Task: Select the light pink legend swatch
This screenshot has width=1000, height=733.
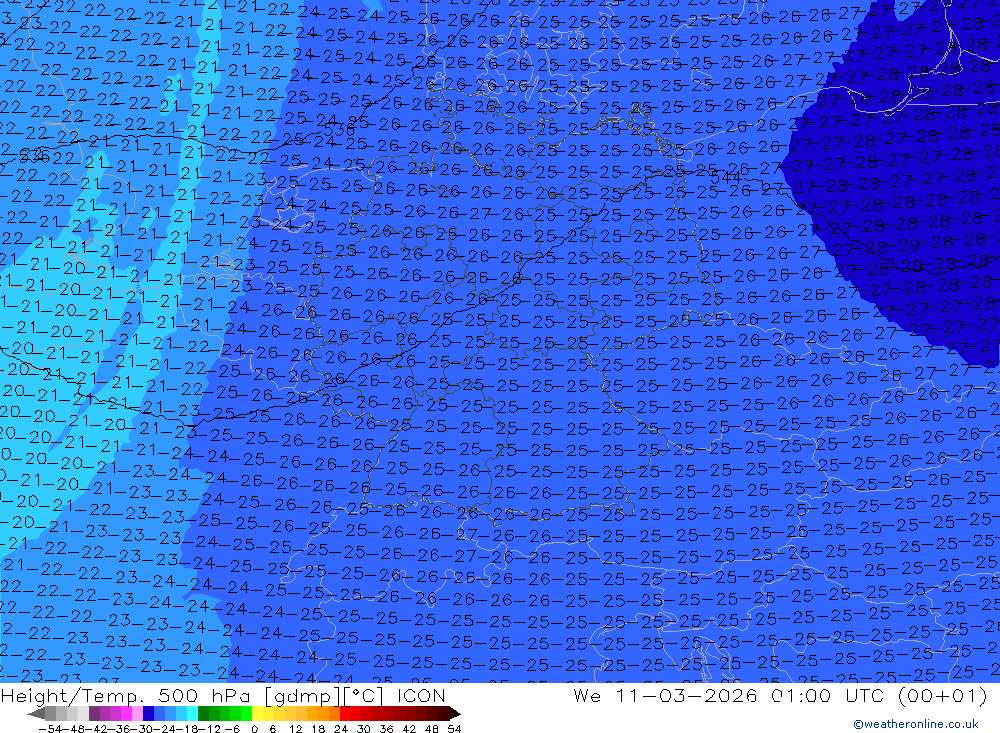Action: 137,713
